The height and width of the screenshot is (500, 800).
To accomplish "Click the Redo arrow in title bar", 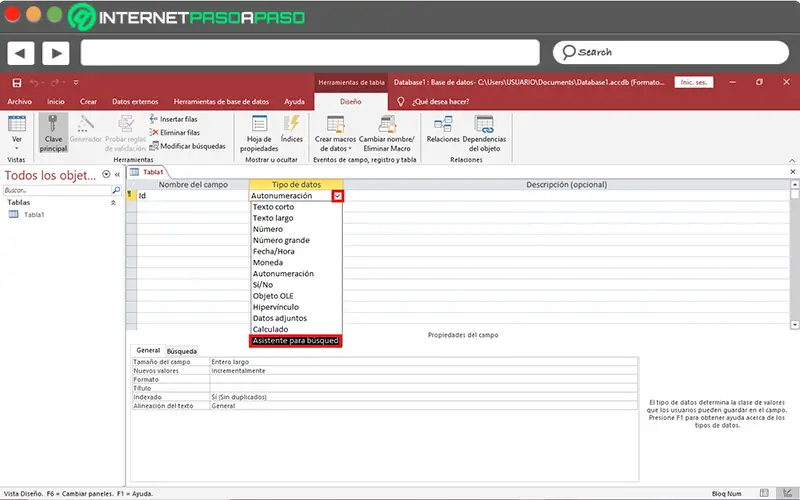I will coord(55,83).
